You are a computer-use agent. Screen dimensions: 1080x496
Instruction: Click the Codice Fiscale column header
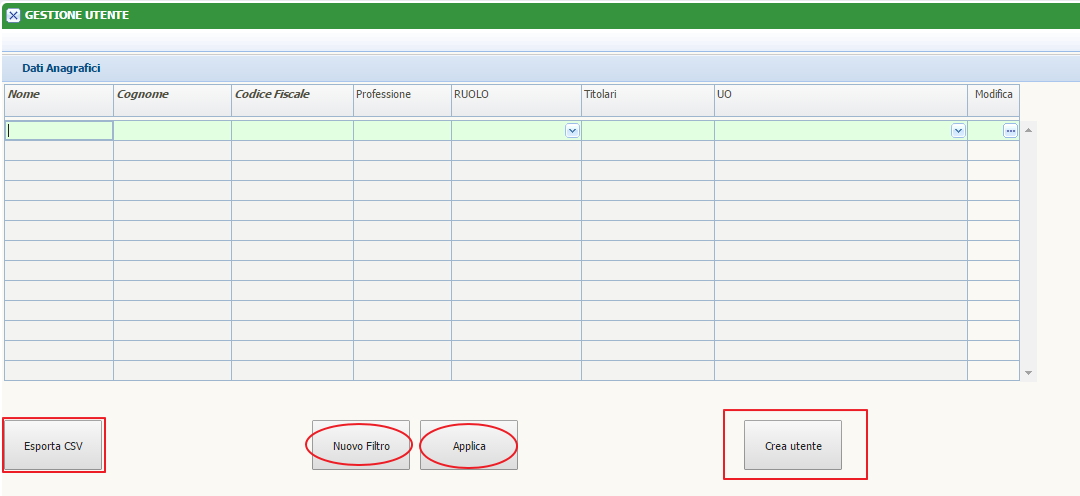(292, 95)
